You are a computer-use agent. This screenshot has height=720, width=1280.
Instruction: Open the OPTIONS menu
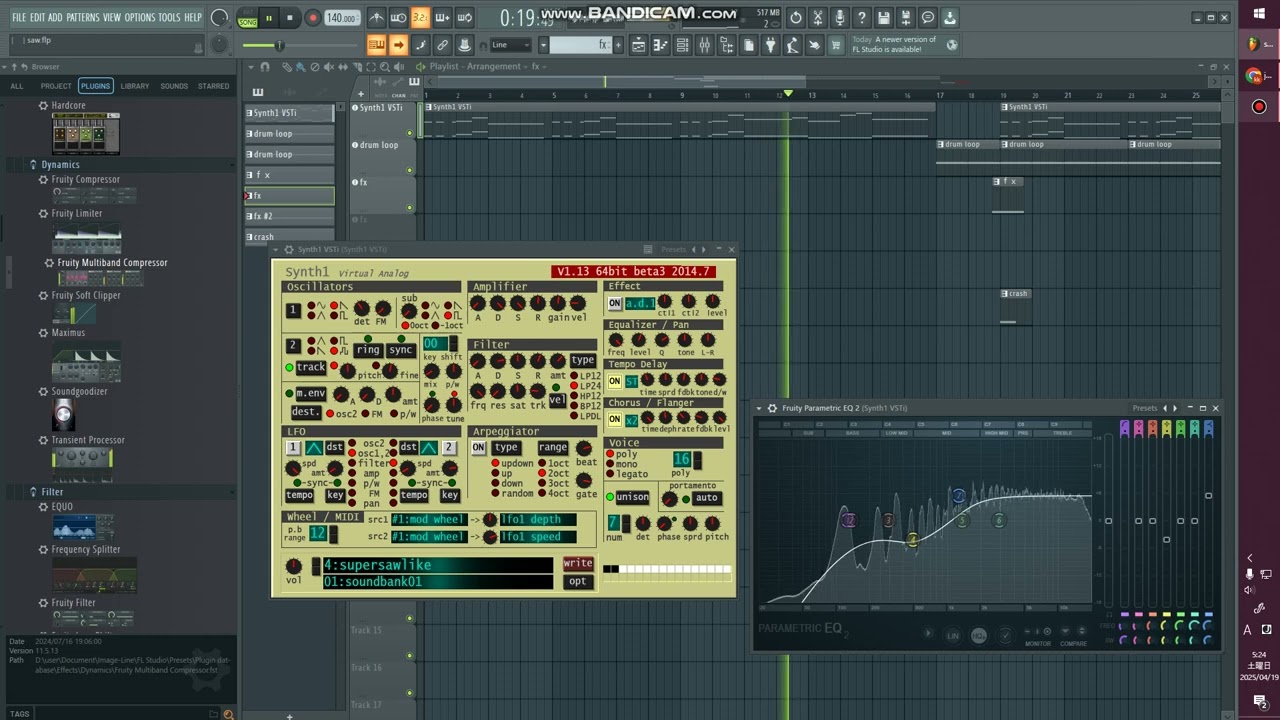[x=140, y=17]
